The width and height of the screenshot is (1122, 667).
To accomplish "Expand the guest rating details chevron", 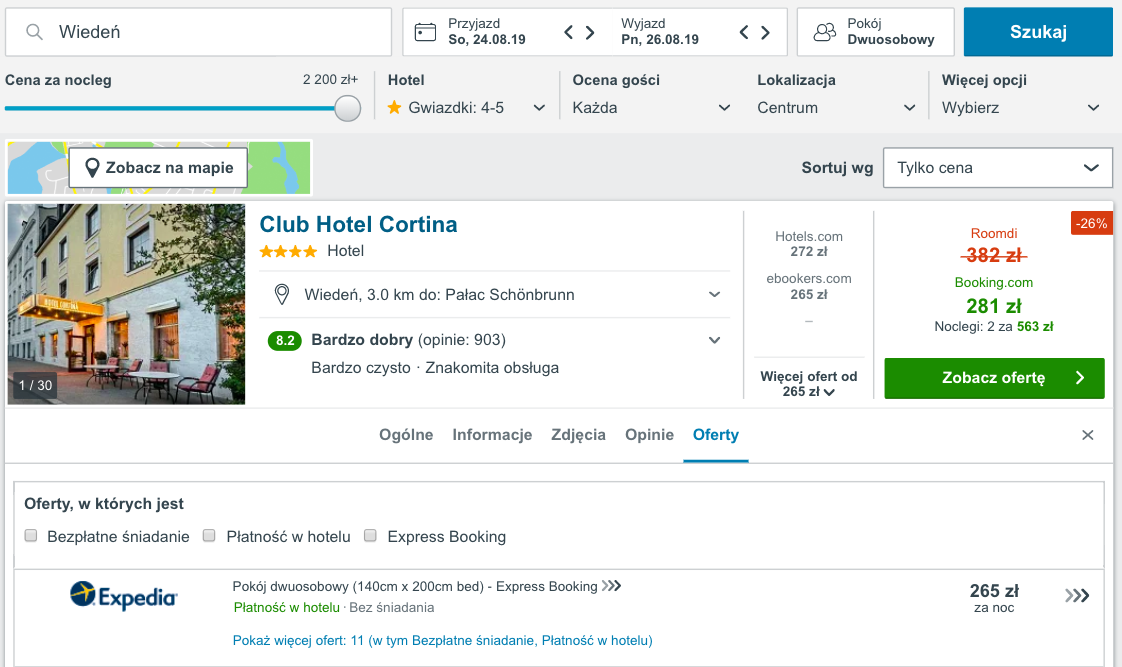I will pos(714,341).
